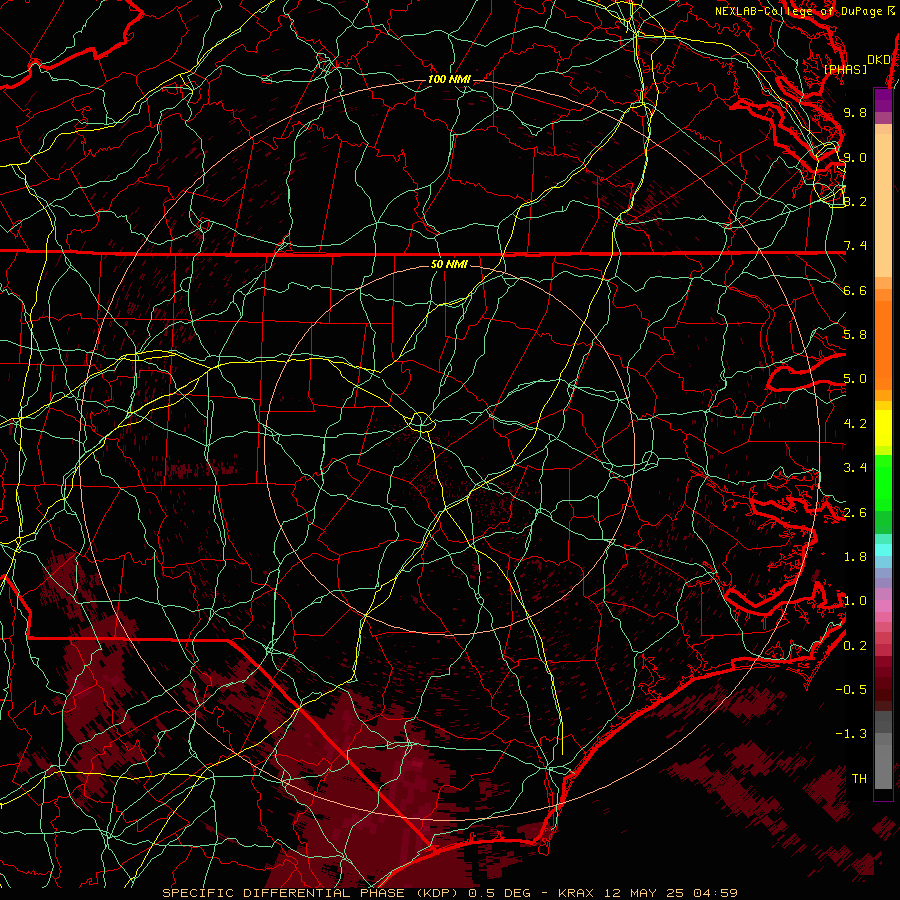
Task: Pick the purple band atop the color scale
Action: 883,100
